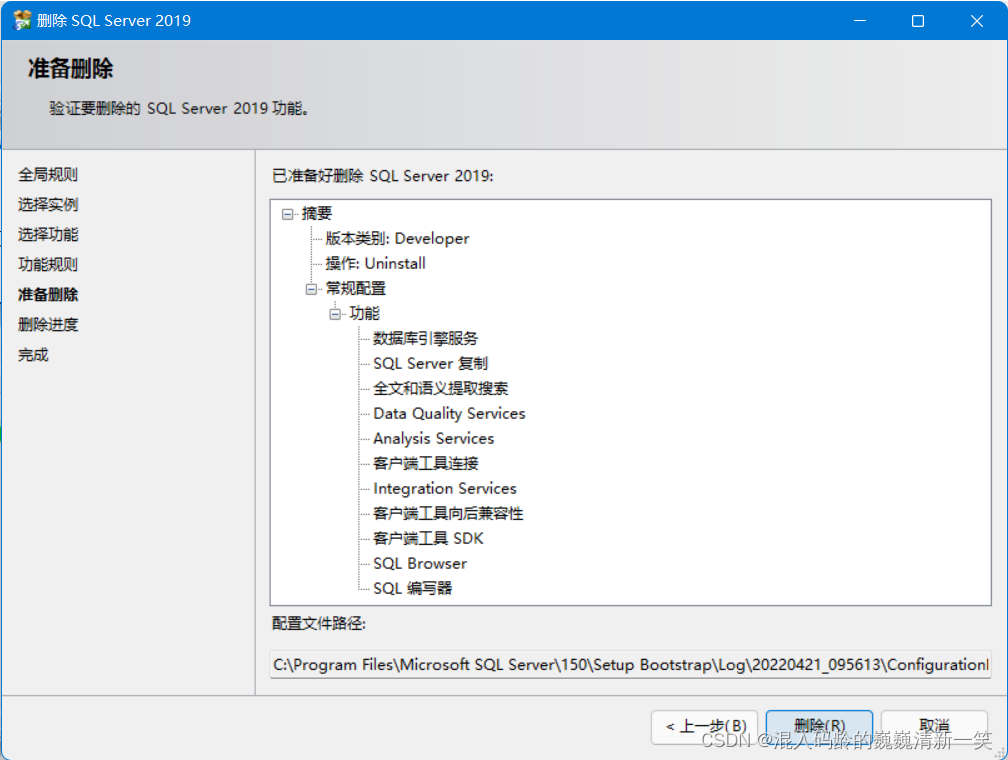Click the 常规配置 node label

pyautogui.click(x=356, y=289)
